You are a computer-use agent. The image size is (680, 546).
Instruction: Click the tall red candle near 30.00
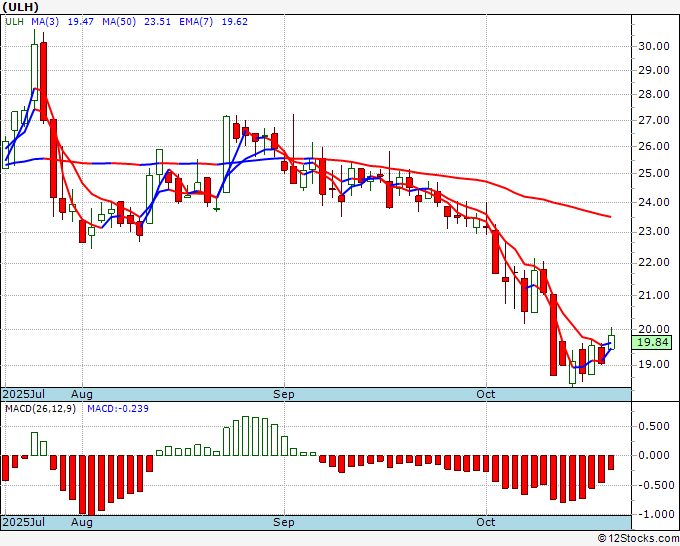43,82
